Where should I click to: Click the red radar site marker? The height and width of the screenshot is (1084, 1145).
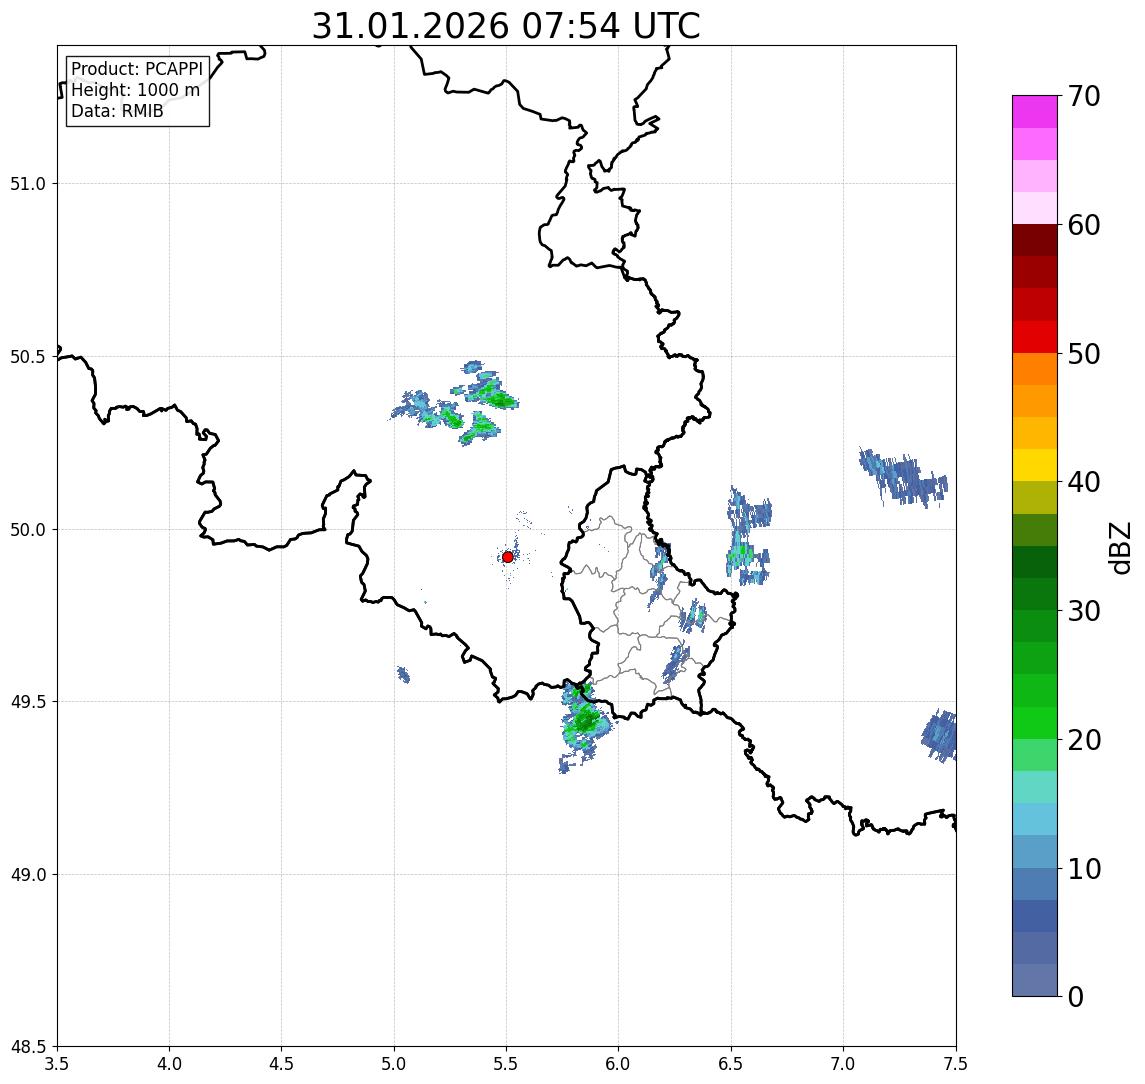[508, 557]
